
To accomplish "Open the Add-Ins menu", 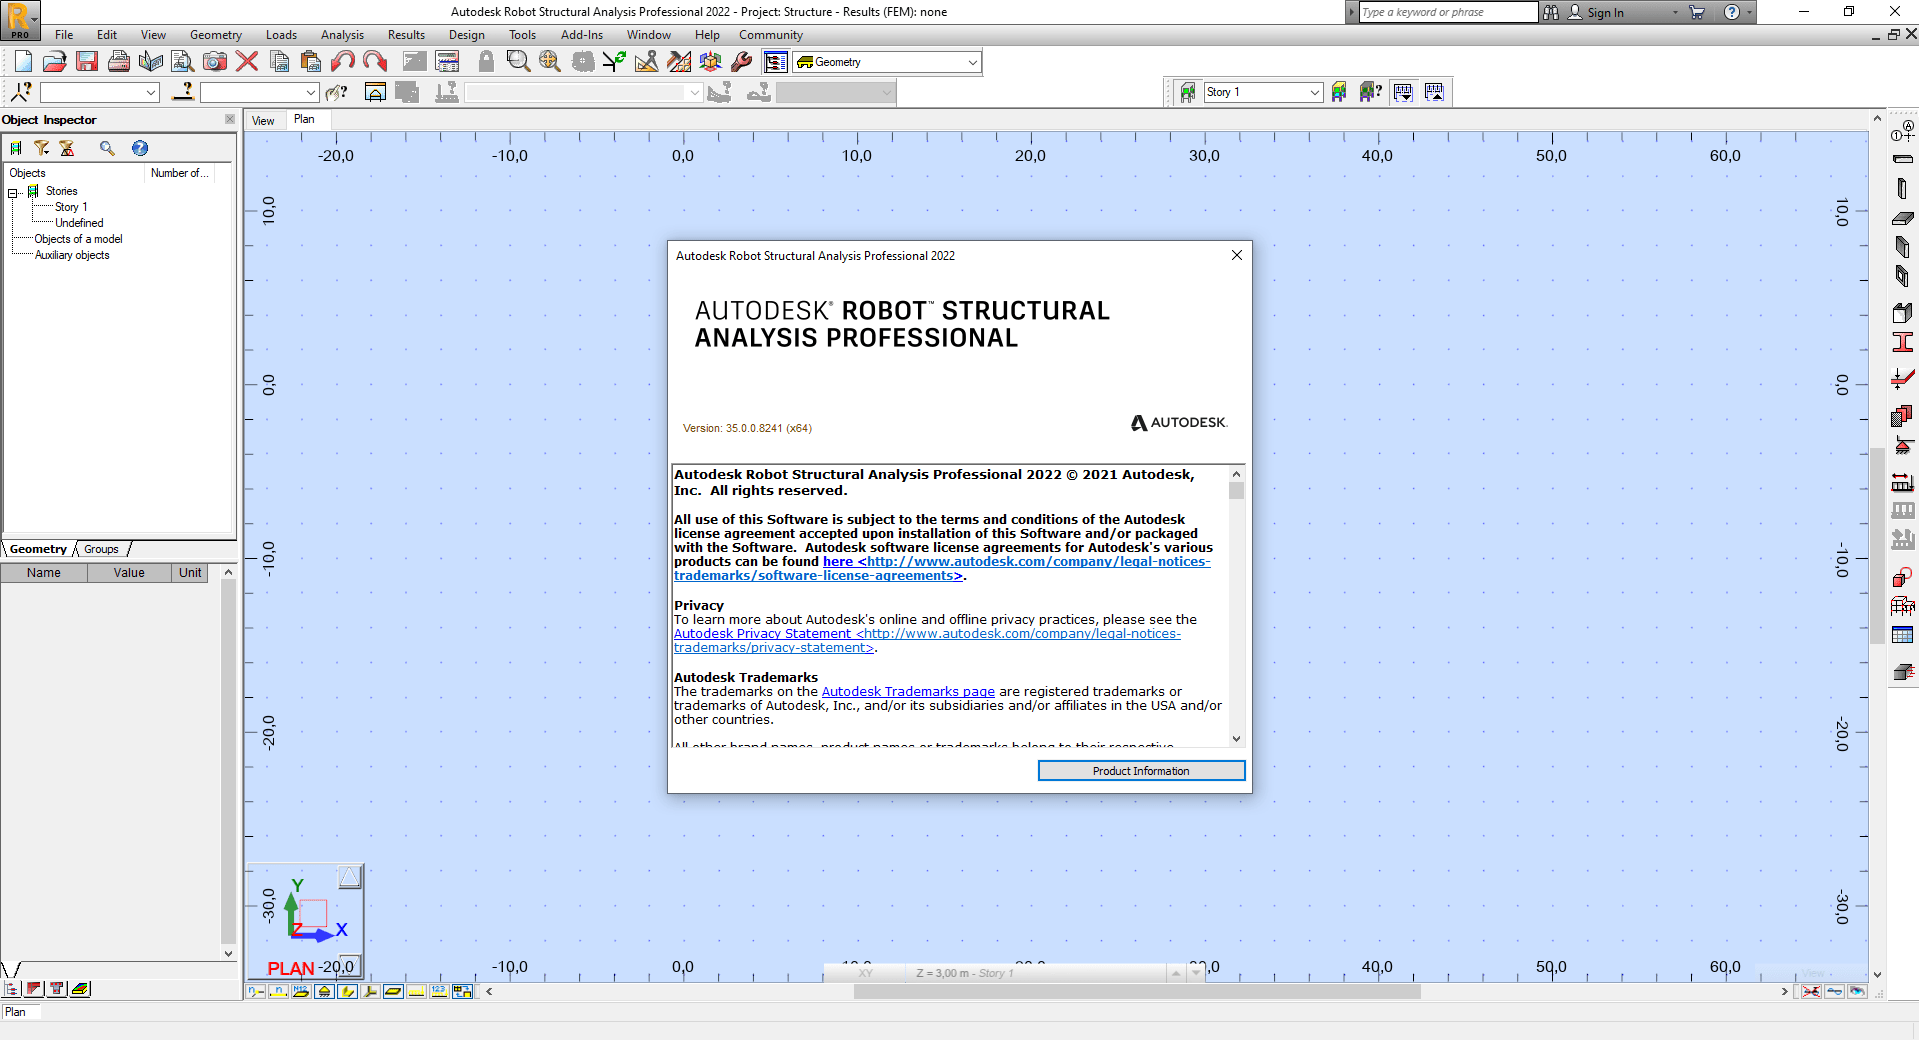I will tap(581, 35).
